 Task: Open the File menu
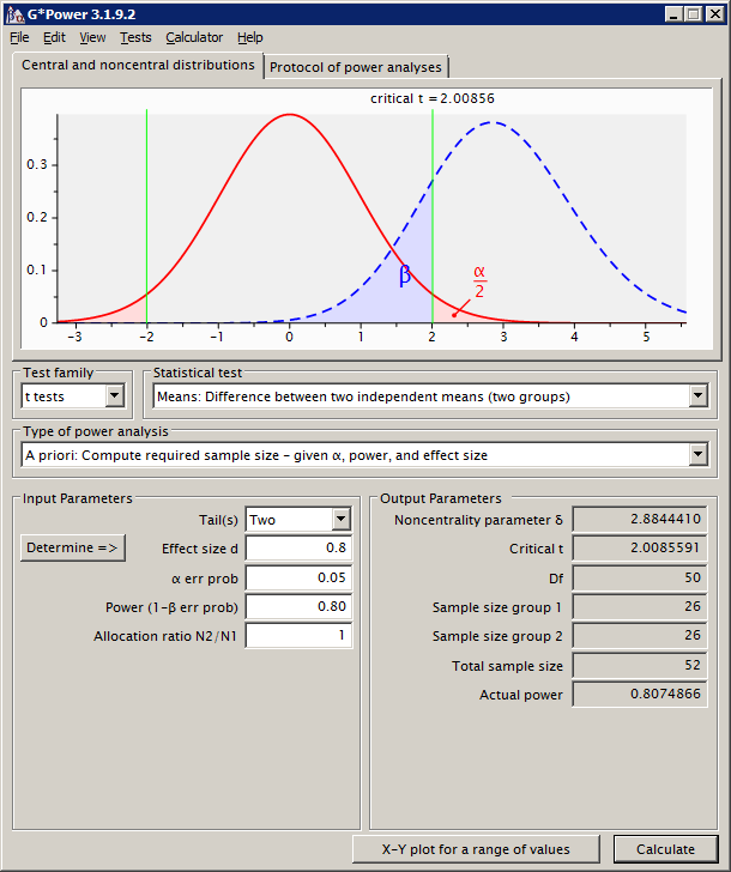click(19, 37)
